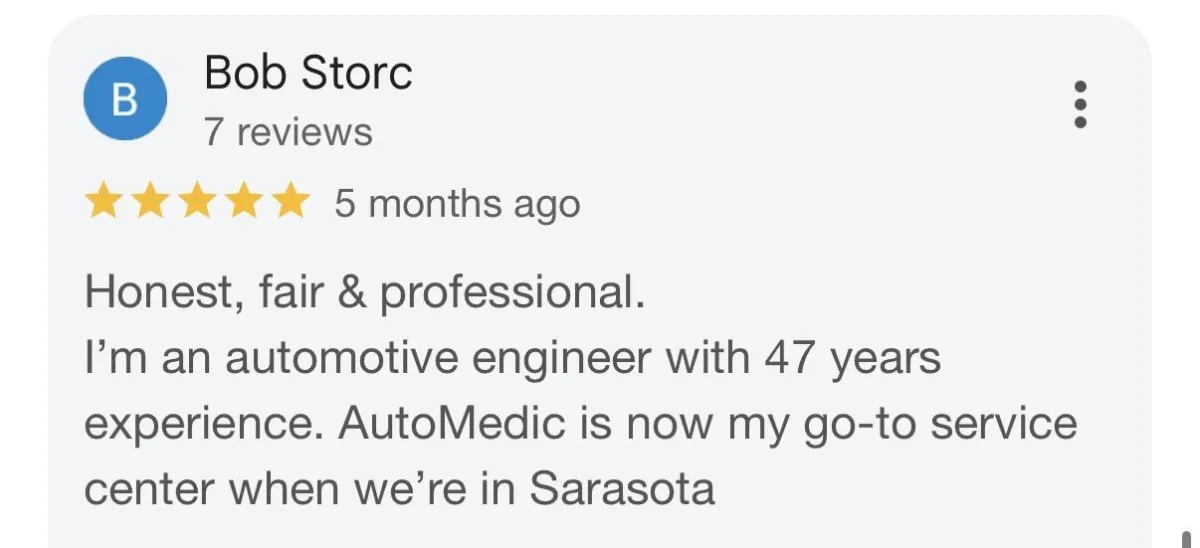Click the fifth and last gold star
1200x548 pixels.
click(292, 203)
